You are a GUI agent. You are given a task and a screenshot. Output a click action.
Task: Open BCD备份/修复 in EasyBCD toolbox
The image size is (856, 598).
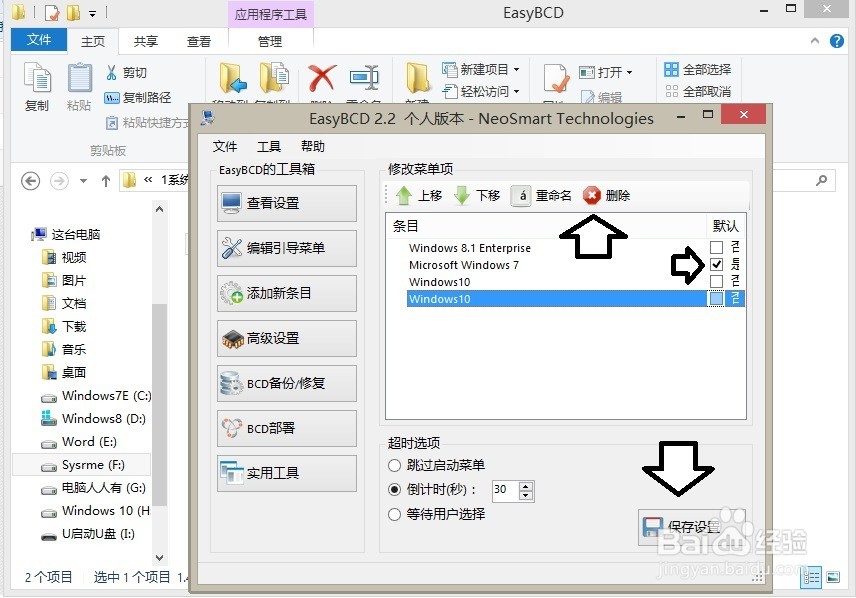[287, 383]
